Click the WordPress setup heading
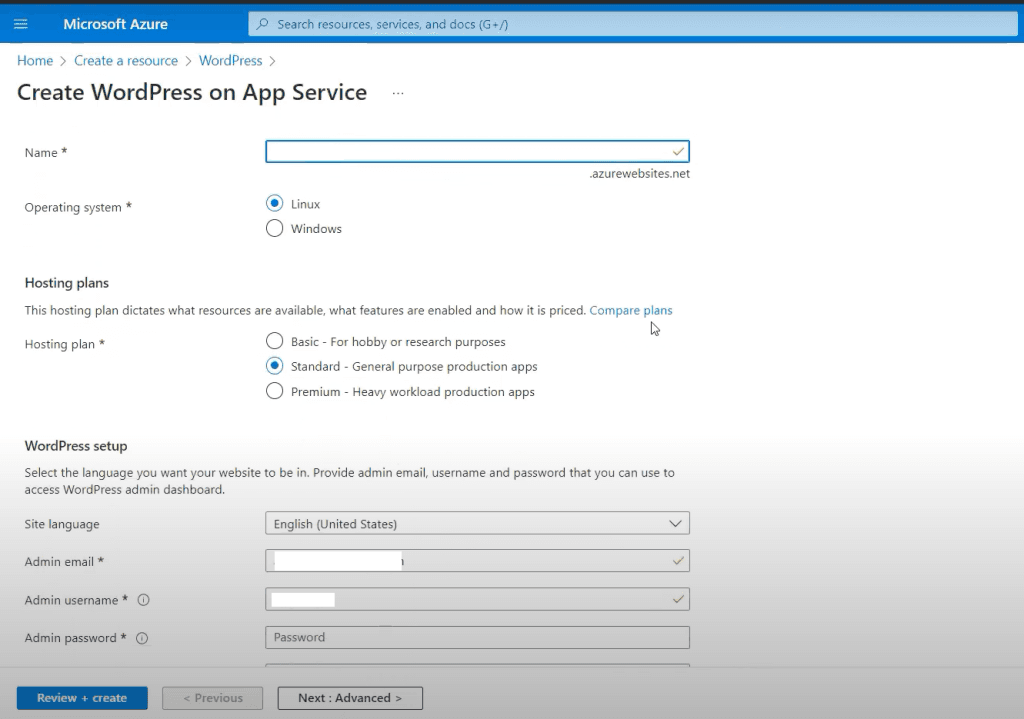Viewport: 1024px width, 719px height. tap(76, 446)
